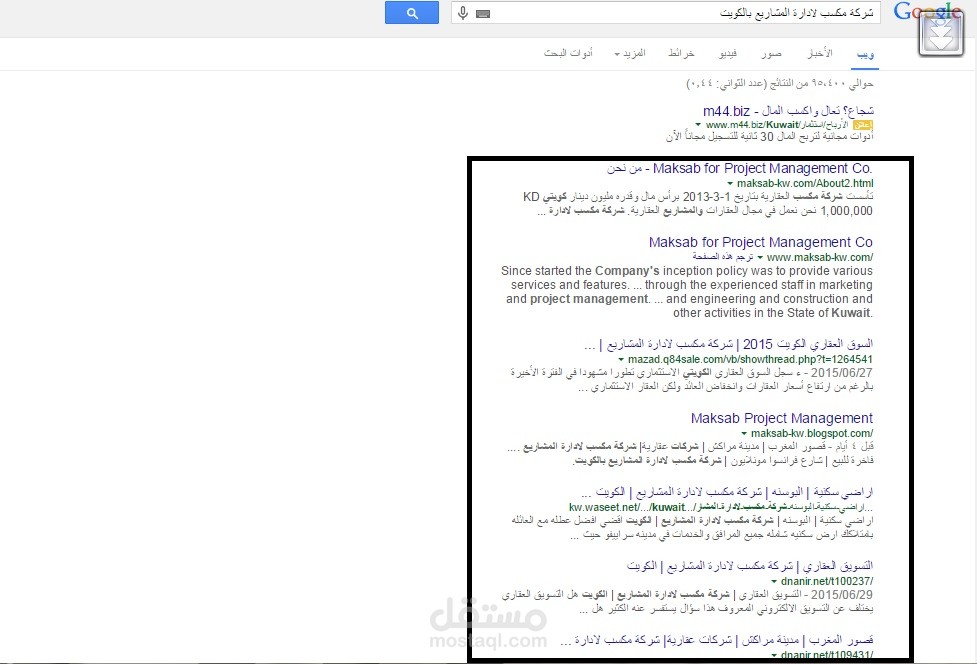Expand arrow beside maksab-kw.com/About2.html
The image size is (977, 664).
tap(730, 184)
